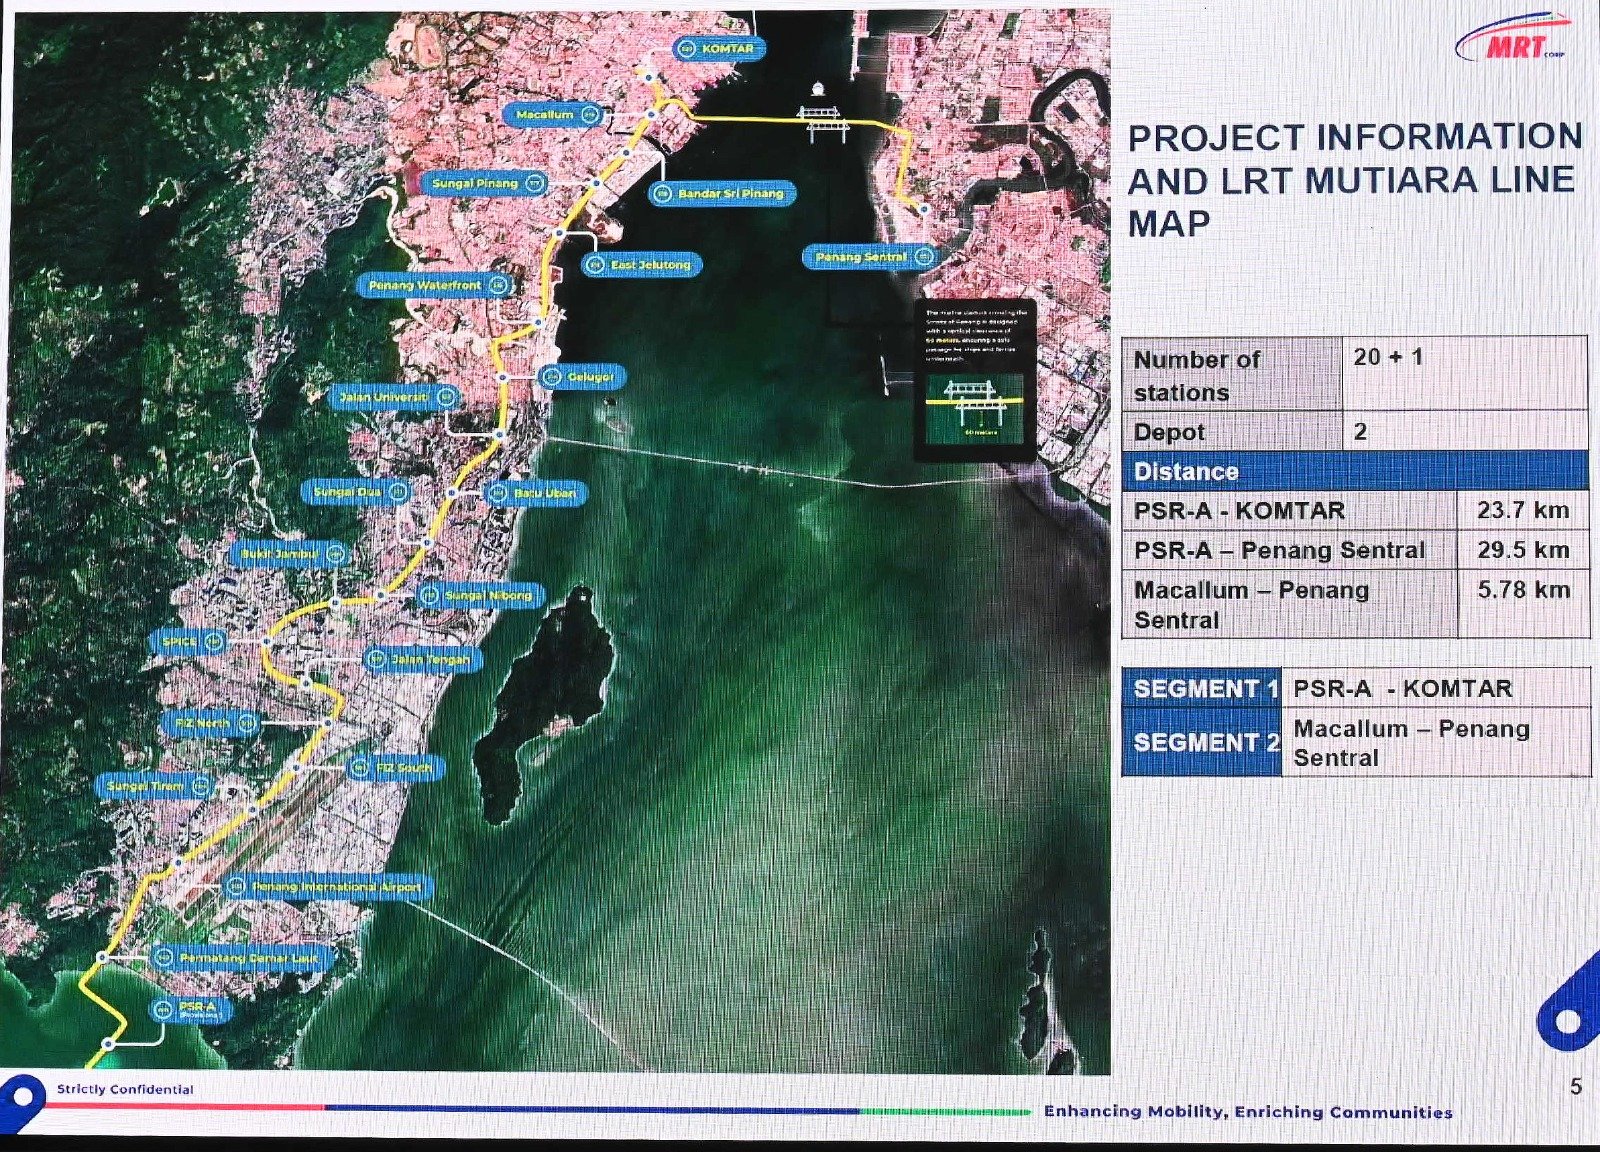This screenshot has width=1600, height=1152.
Task: Click the 23.7 km distance value
Action: [x=1522, y=510]
